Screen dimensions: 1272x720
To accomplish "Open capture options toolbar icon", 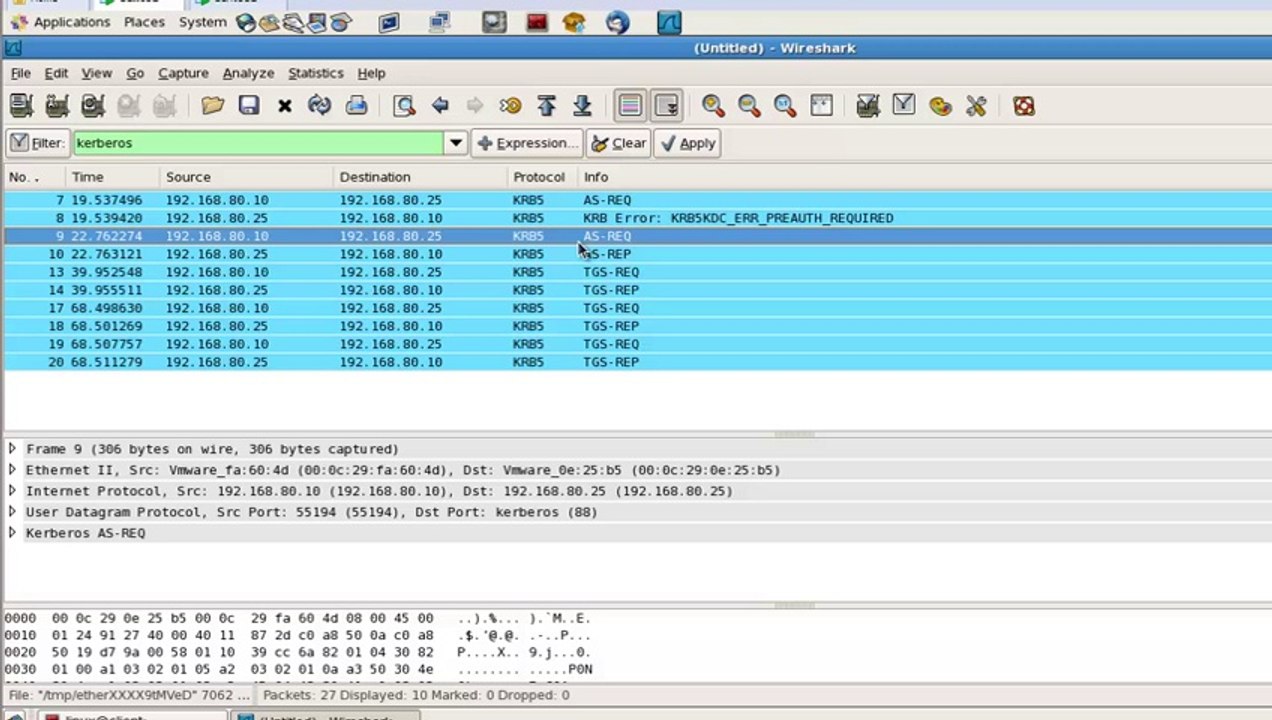I will pos(57,106).
